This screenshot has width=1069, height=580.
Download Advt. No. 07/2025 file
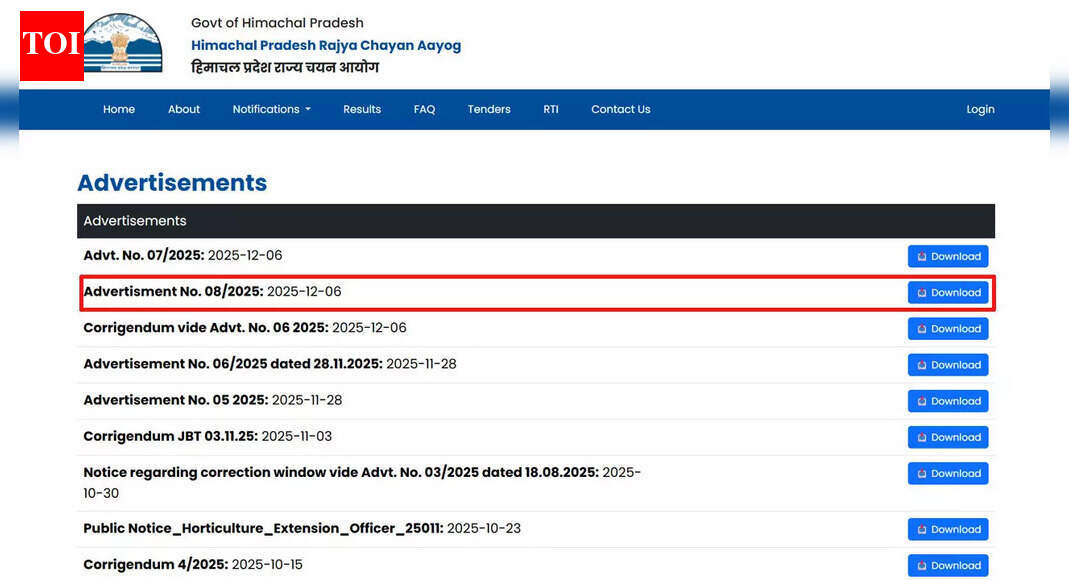(947, 256)
